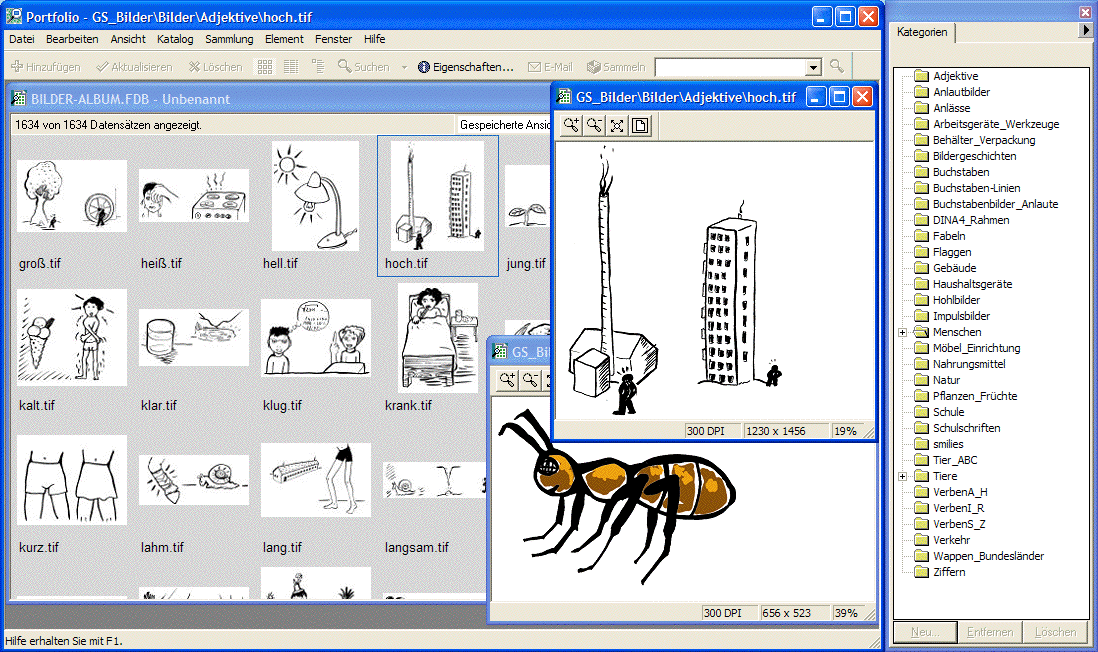Open the Sammlung menu
The image size is (1098, 652).
(229, 39)
